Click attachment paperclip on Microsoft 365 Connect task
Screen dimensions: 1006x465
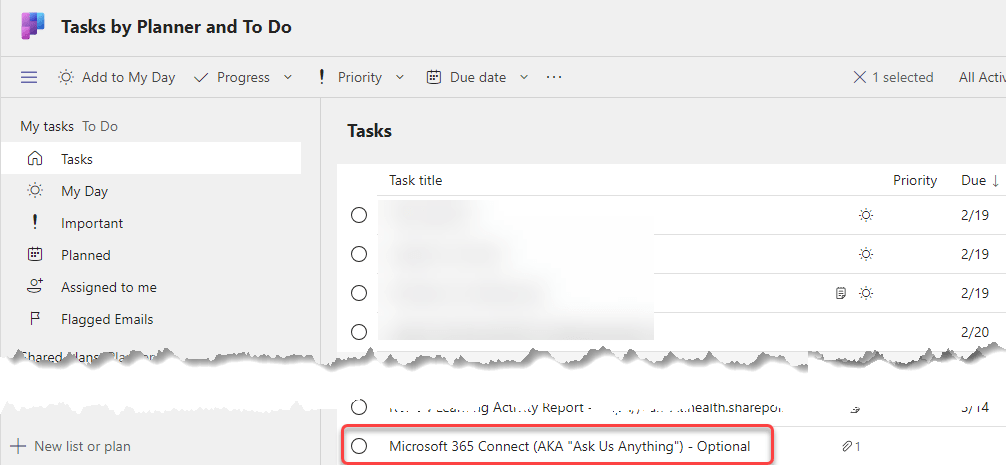coord(849,446)
